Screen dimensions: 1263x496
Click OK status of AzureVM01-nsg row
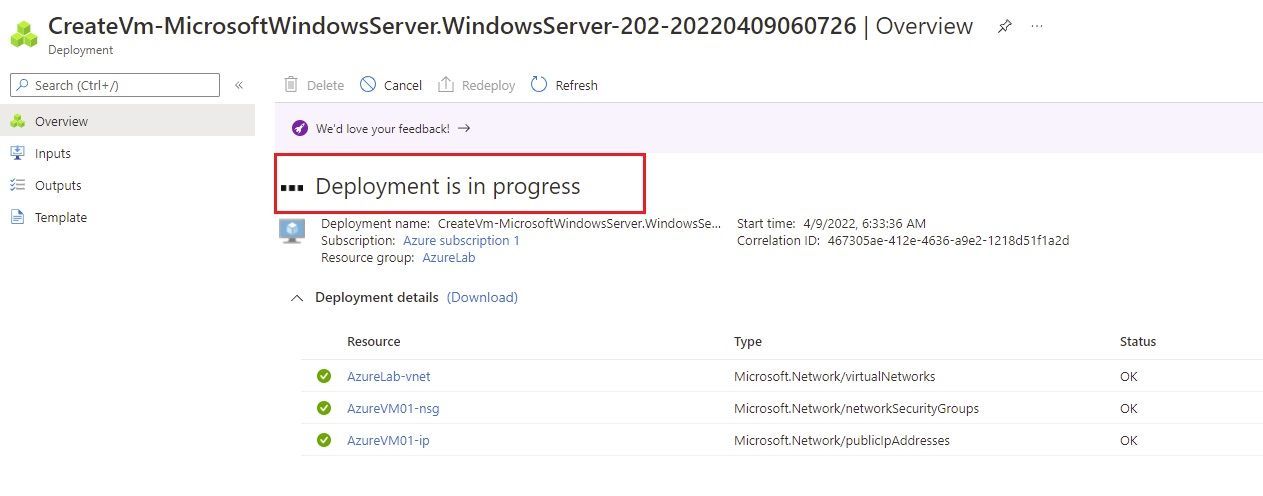tap(1129, 408)
